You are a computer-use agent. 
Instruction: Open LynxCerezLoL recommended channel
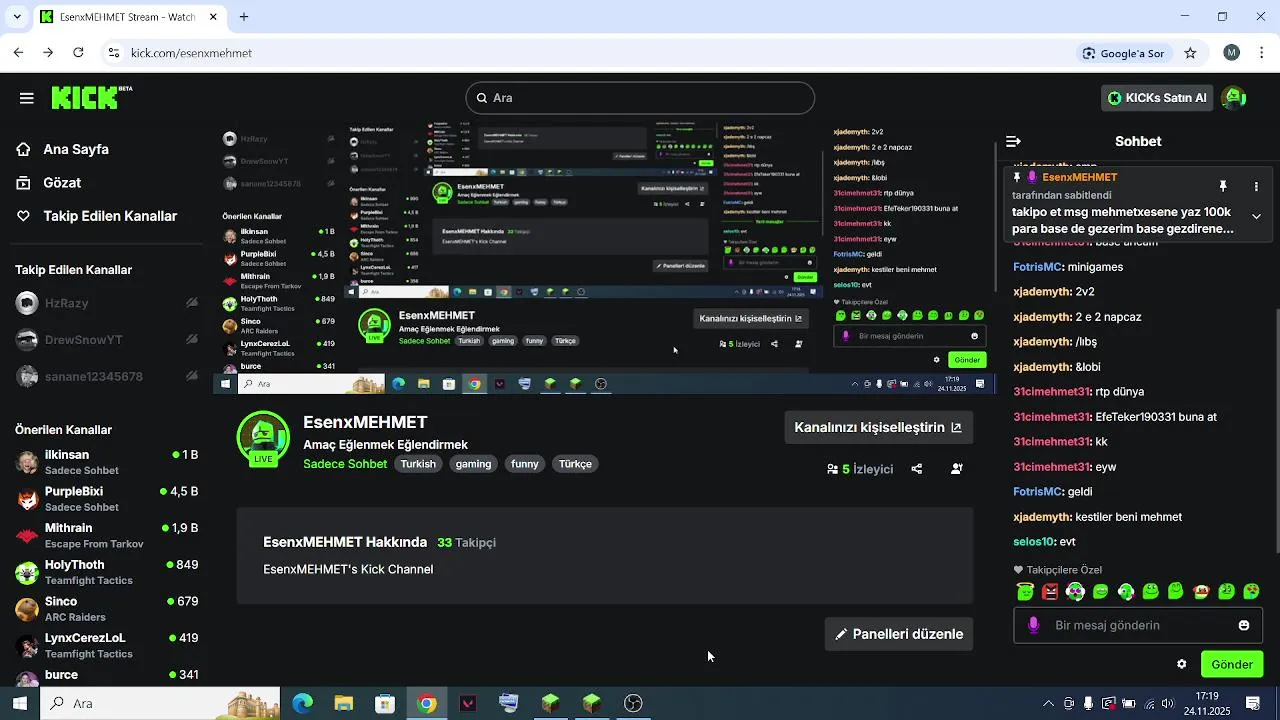(107, 645)
